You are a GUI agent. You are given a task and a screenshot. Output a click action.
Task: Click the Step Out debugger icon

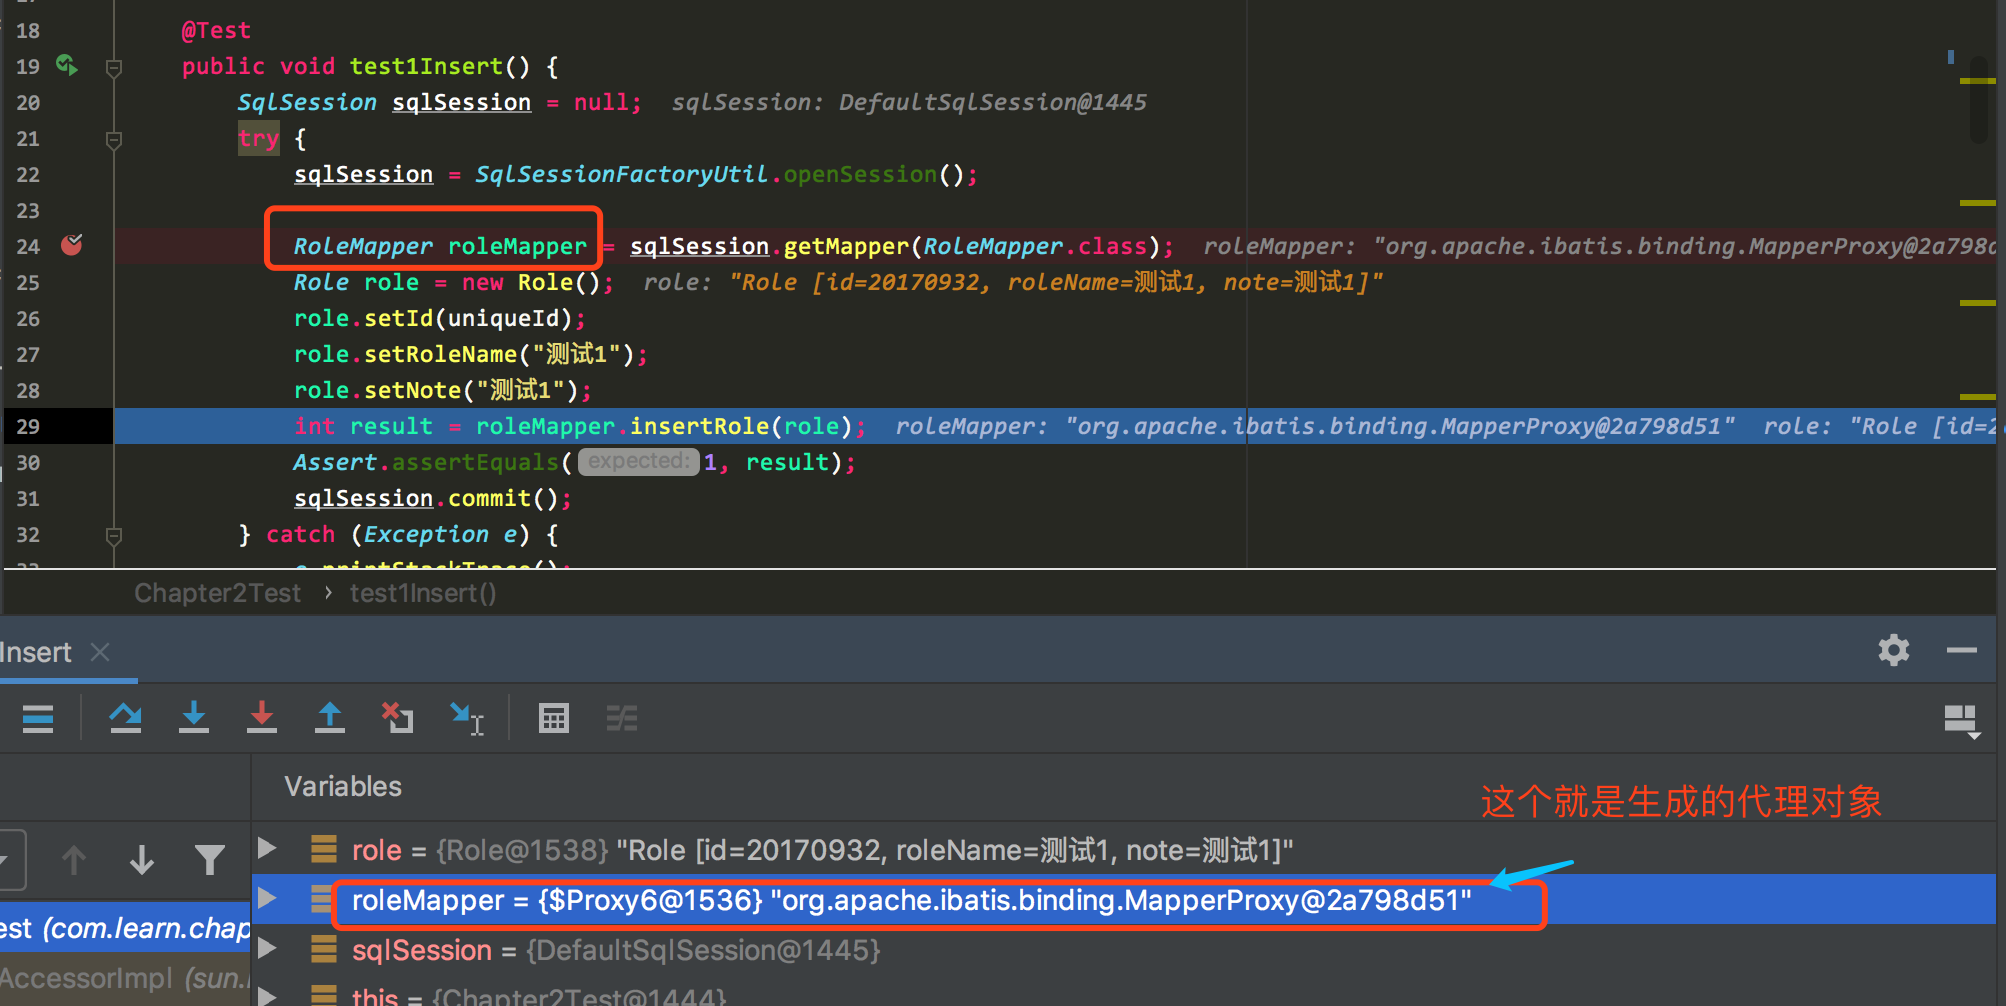330,718
